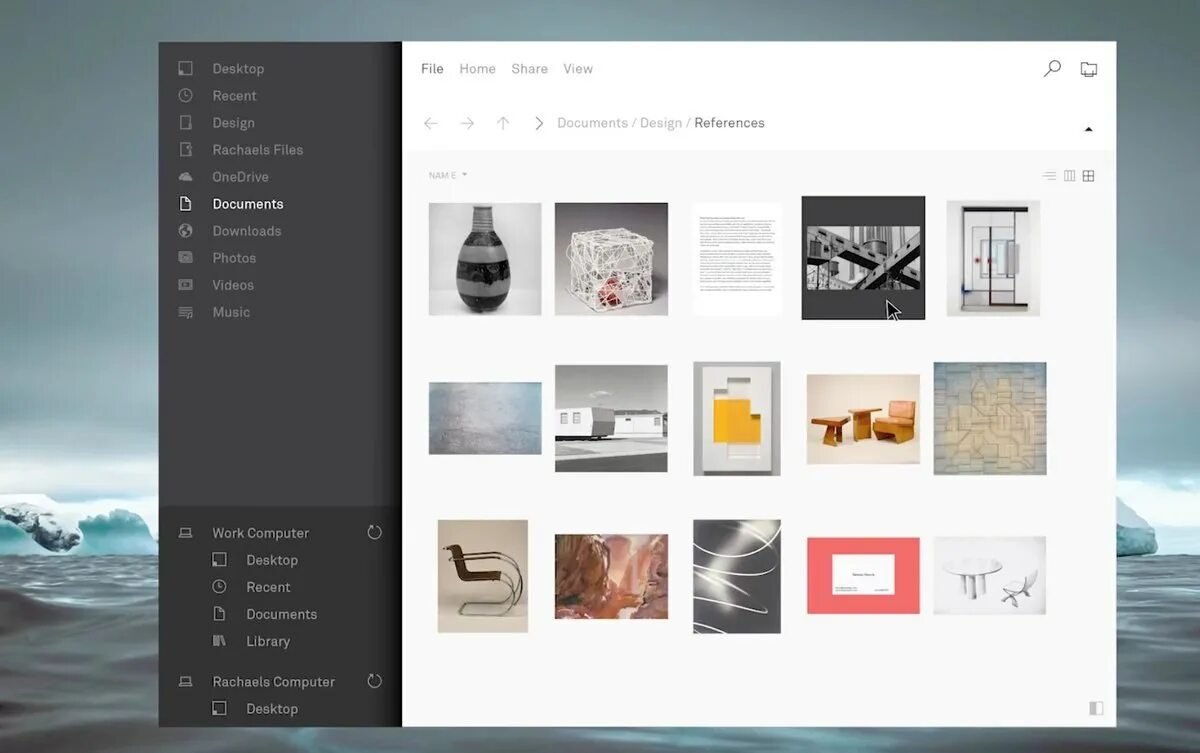Click the Downloads globe icon
The image size is (1200, 753).
tap(185, 231)
